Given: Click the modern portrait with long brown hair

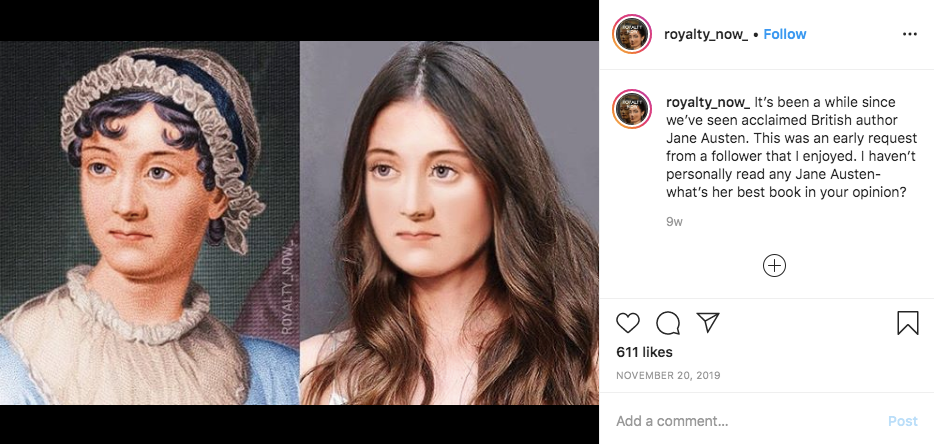Looking at the screenshot, I should coord(450,220).
